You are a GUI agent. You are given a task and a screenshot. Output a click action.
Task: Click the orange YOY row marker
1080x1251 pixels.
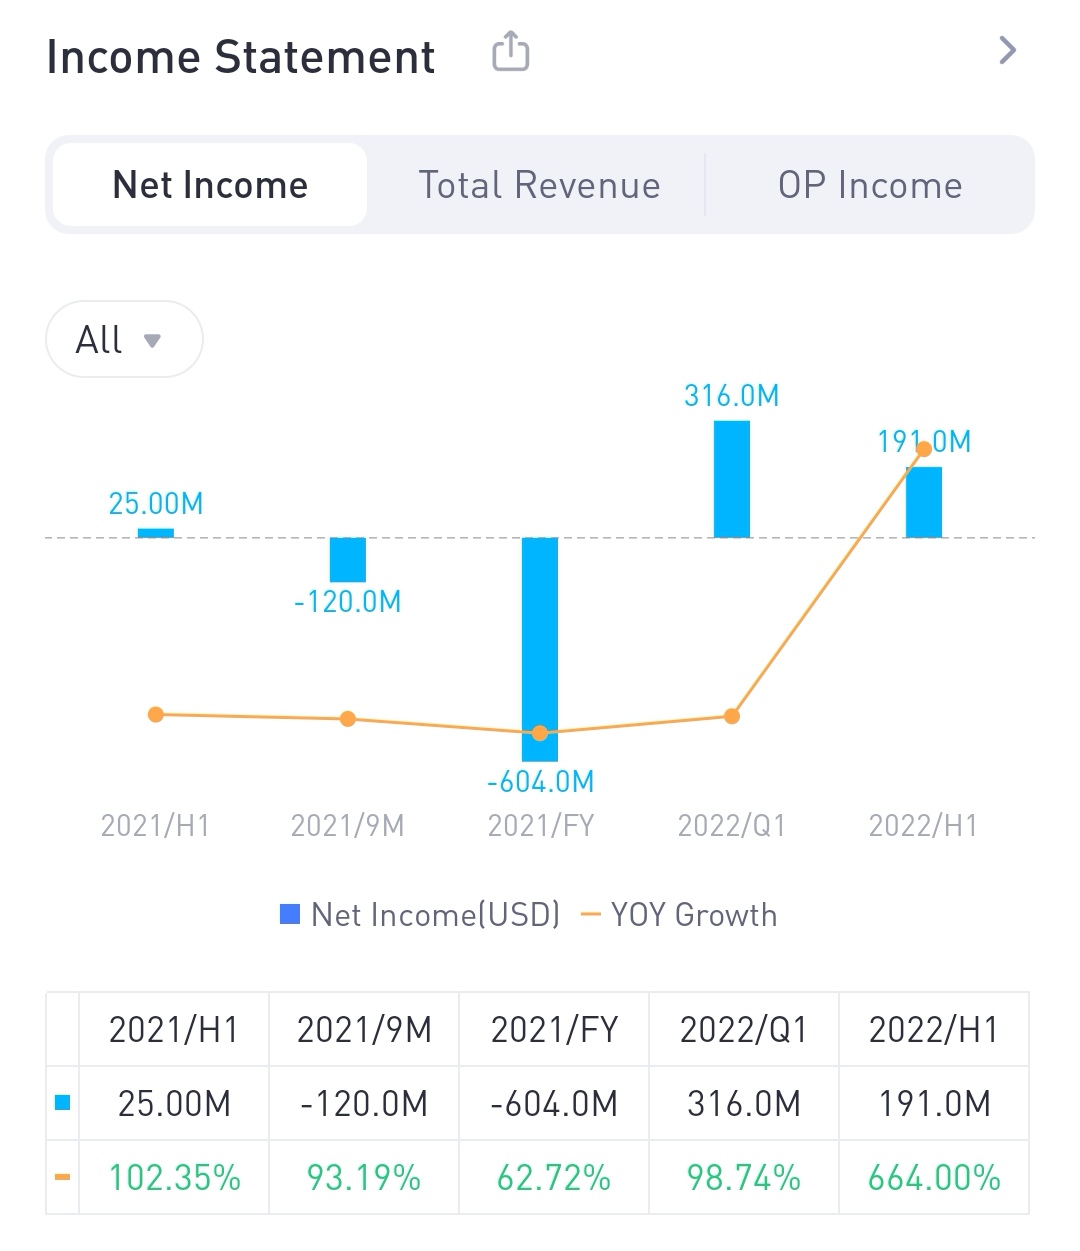[x=62, y=1177]
